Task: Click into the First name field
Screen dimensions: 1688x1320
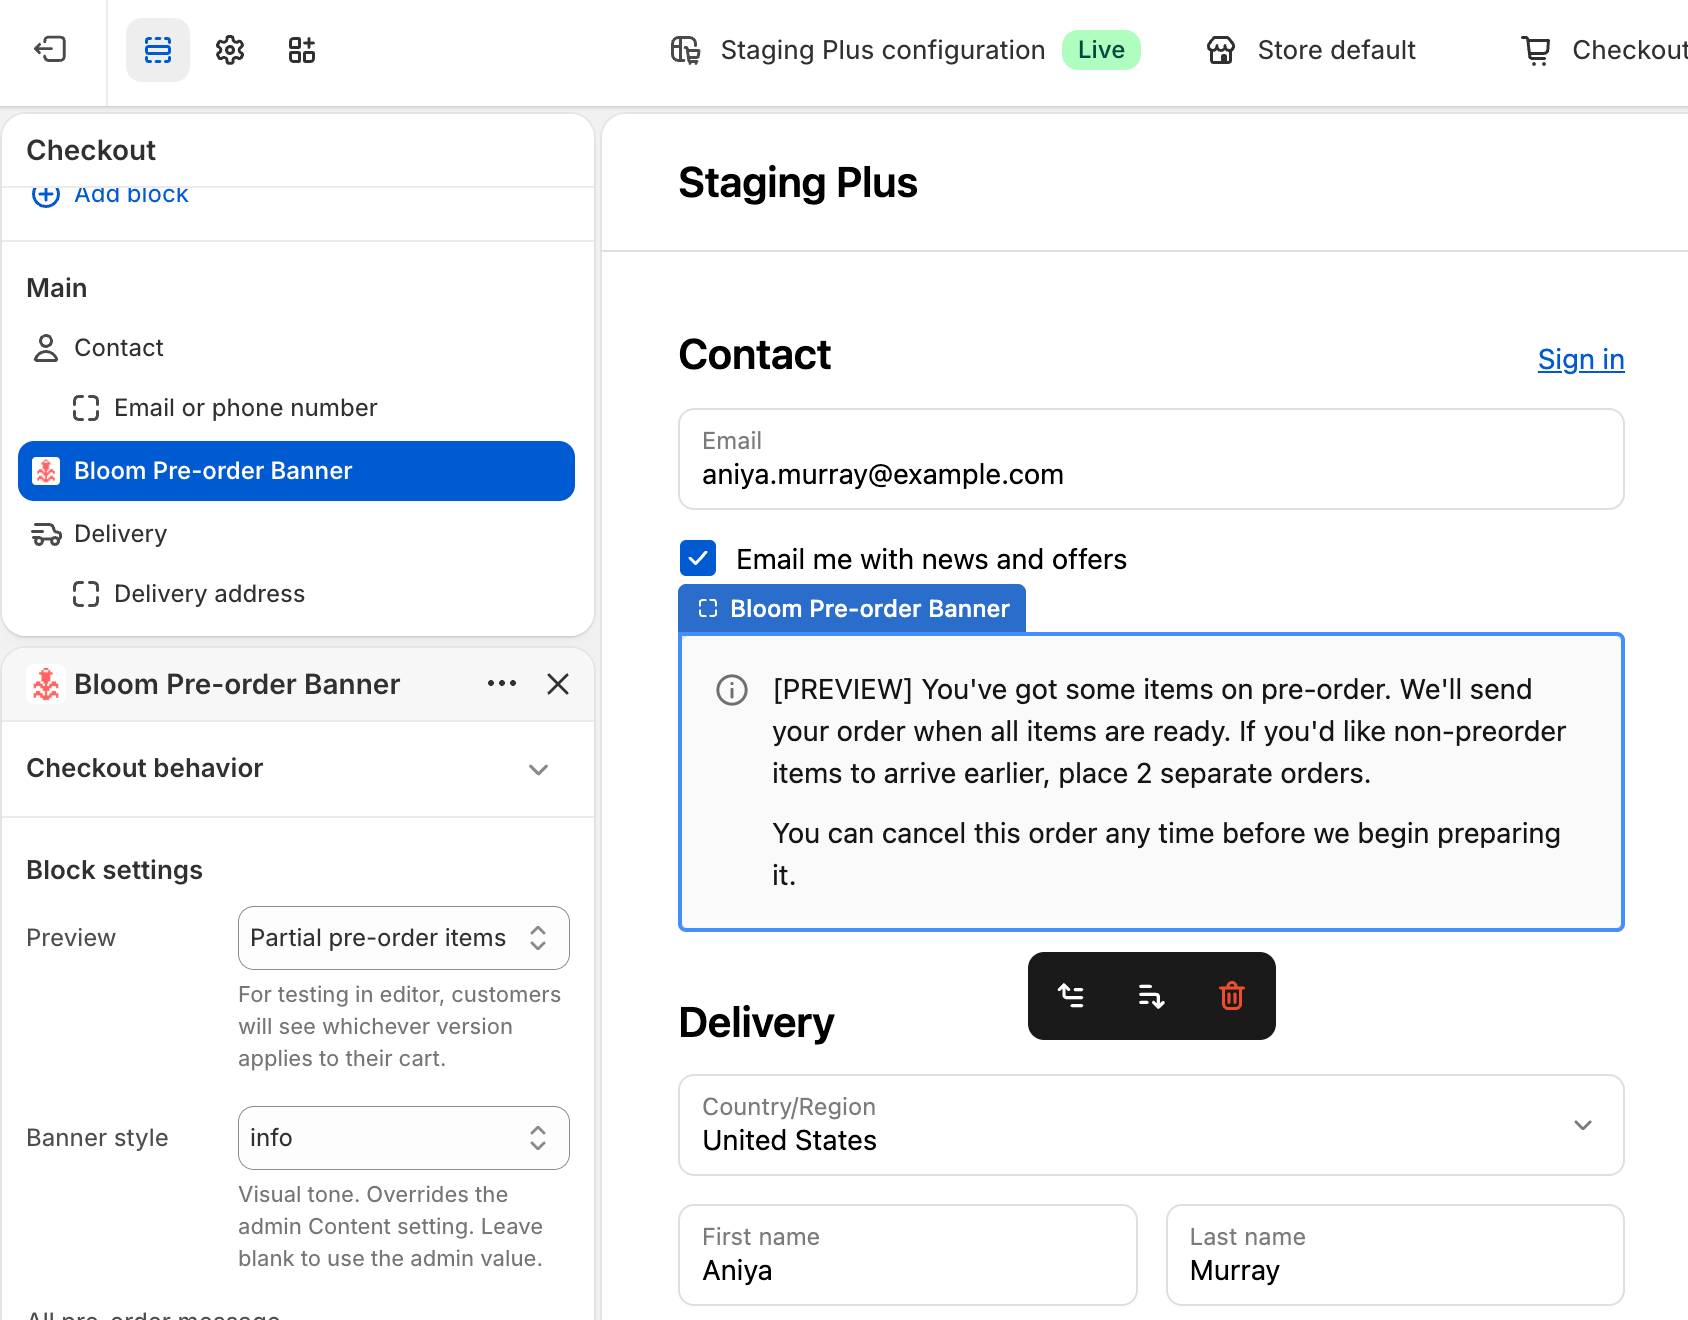Action: [908, 1255]
